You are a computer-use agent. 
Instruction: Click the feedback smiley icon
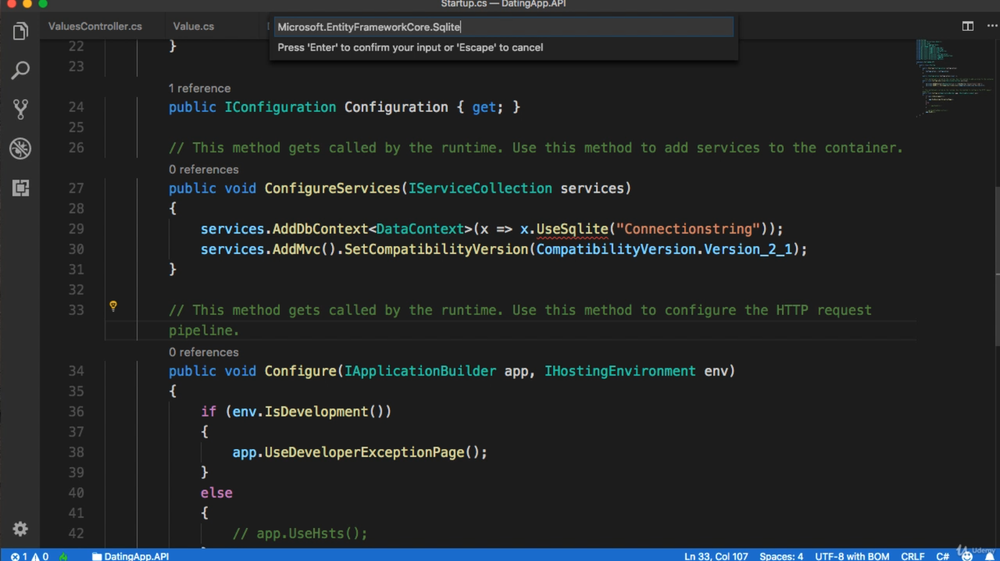click(x=967, y=556)
